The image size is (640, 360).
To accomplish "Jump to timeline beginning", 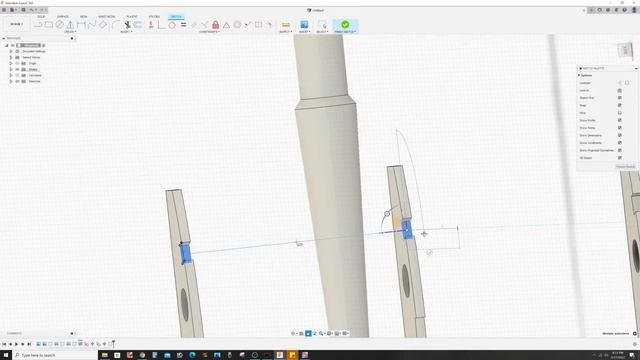I will click(x=4, y=344).
